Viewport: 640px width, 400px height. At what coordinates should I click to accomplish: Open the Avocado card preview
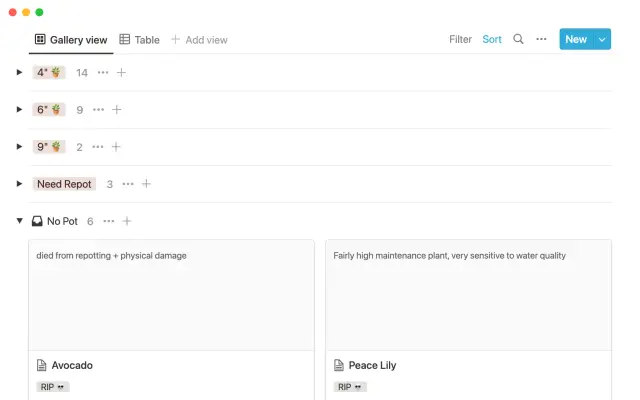tap(171, 295)
